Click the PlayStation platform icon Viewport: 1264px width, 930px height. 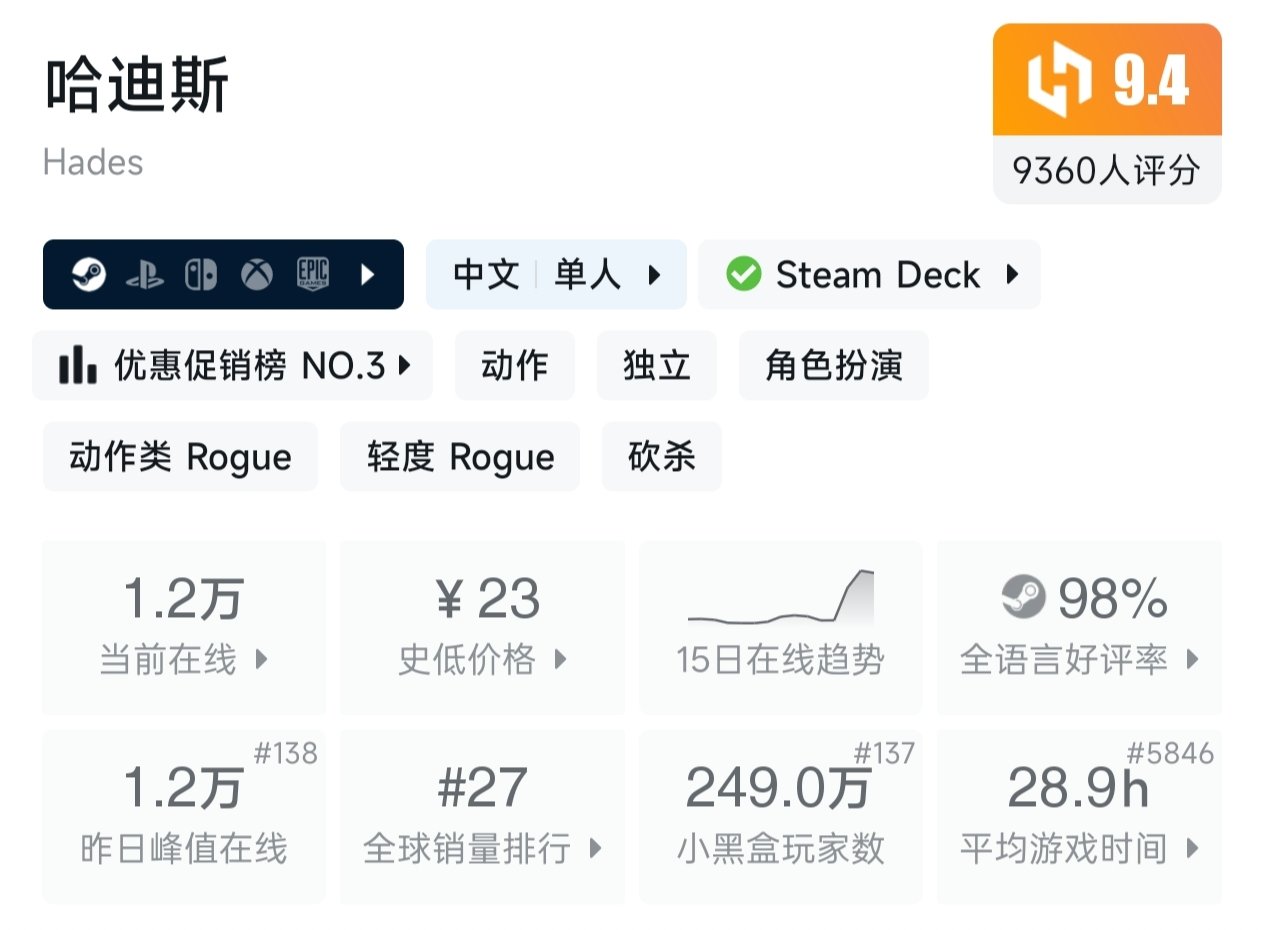(x=144, y=275)
